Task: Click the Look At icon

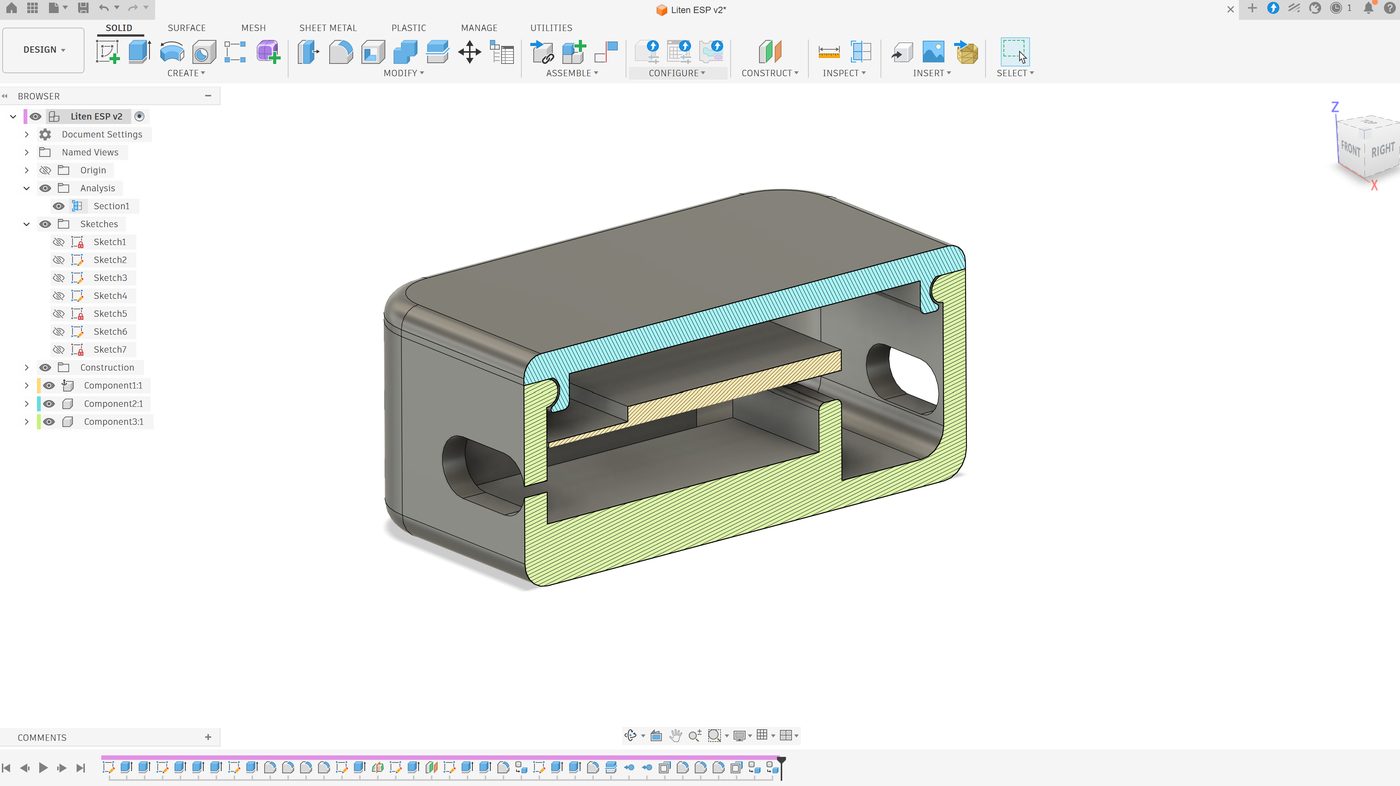Action: [x=656, y=735]
